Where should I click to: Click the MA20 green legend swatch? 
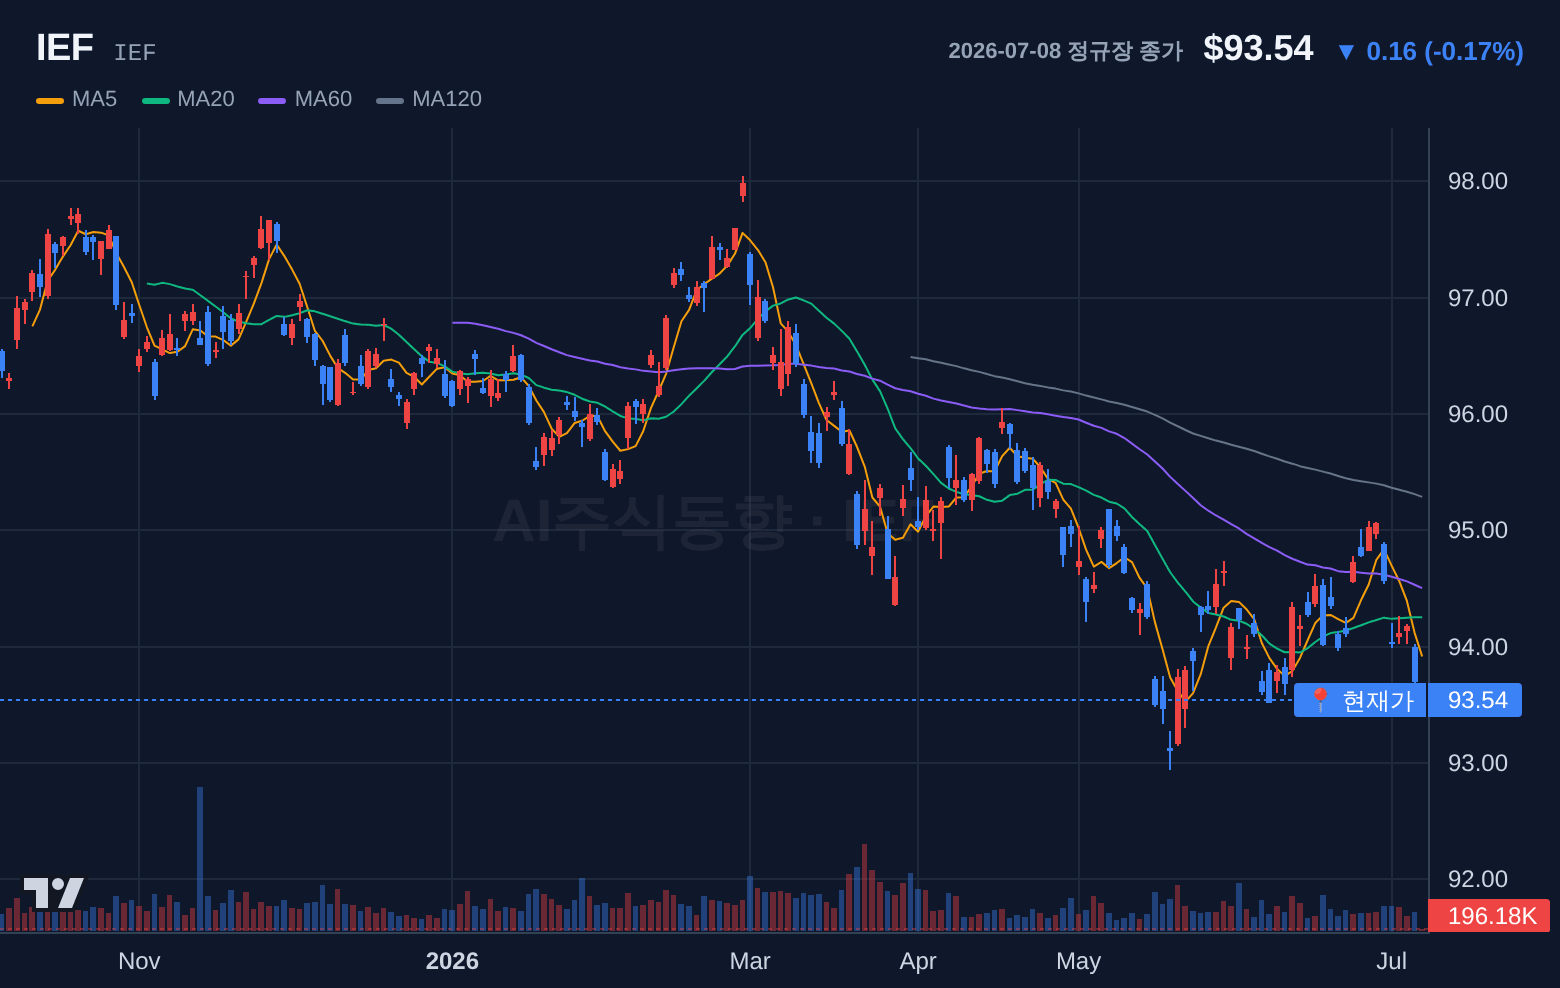[x=156, y=100]
